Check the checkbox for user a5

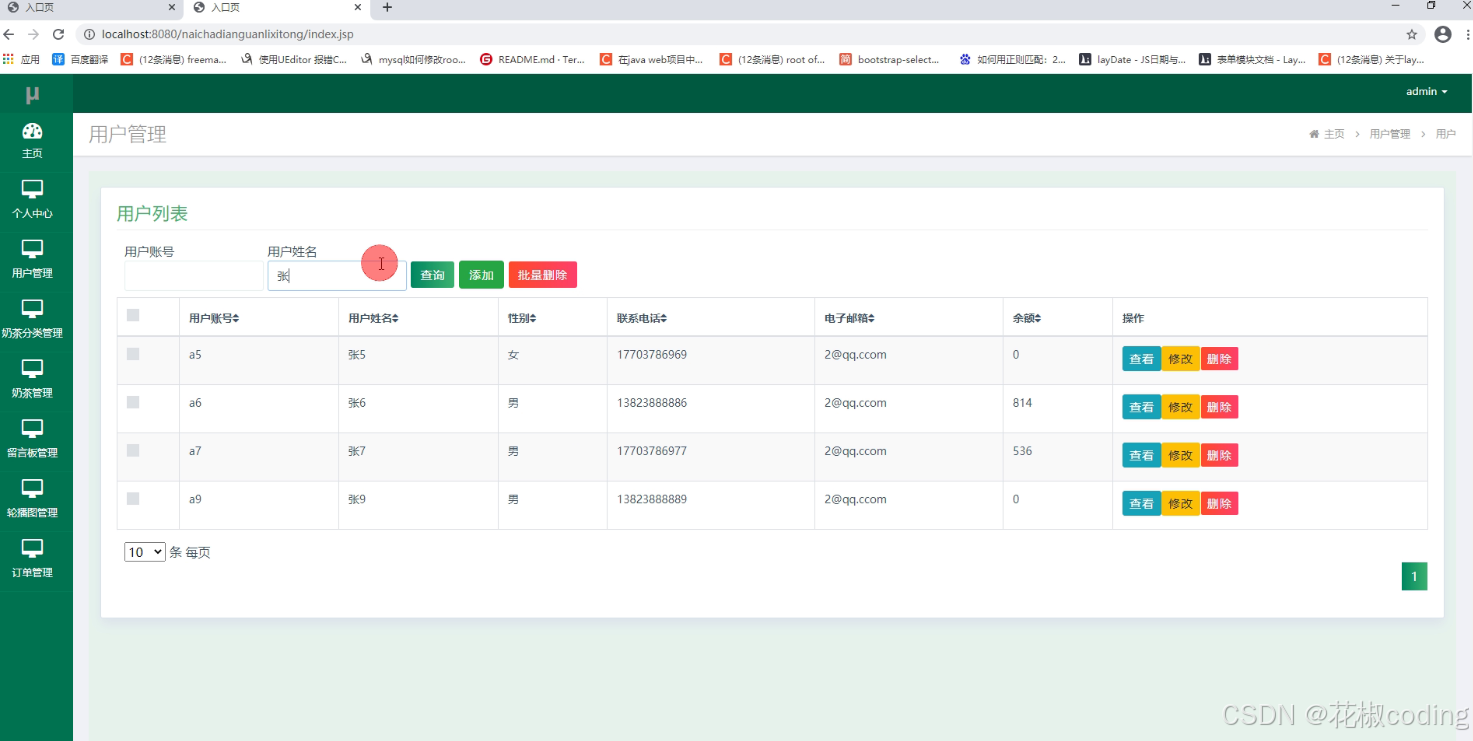tap(133, 354)
